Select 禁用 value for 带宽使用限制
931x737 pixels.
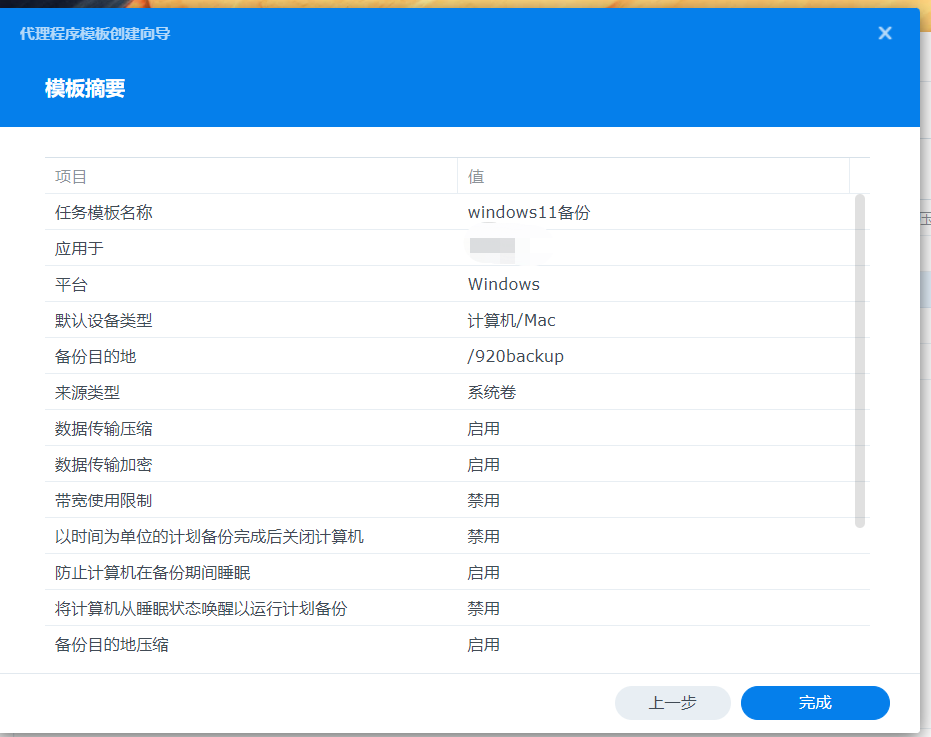tap(483, 501)
